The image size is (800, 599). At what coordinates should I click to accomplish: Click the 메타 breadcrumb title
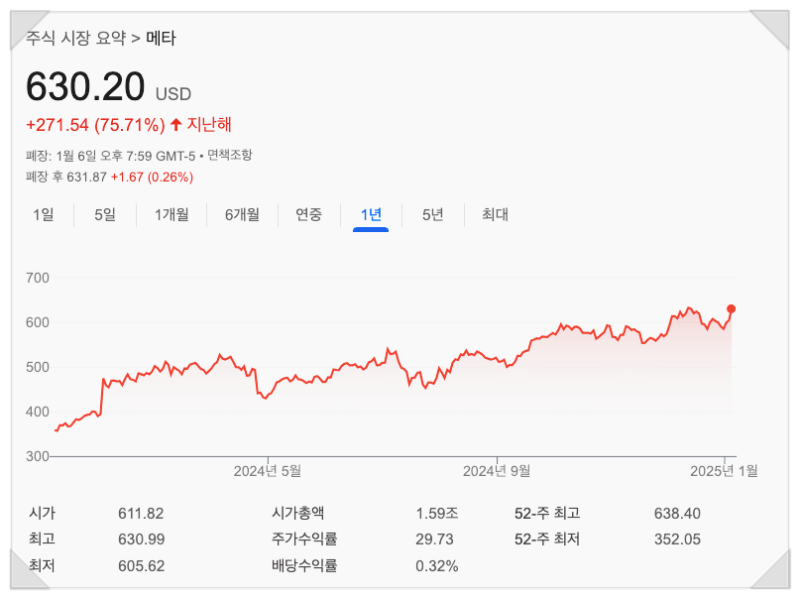click(x=161, y=38)
